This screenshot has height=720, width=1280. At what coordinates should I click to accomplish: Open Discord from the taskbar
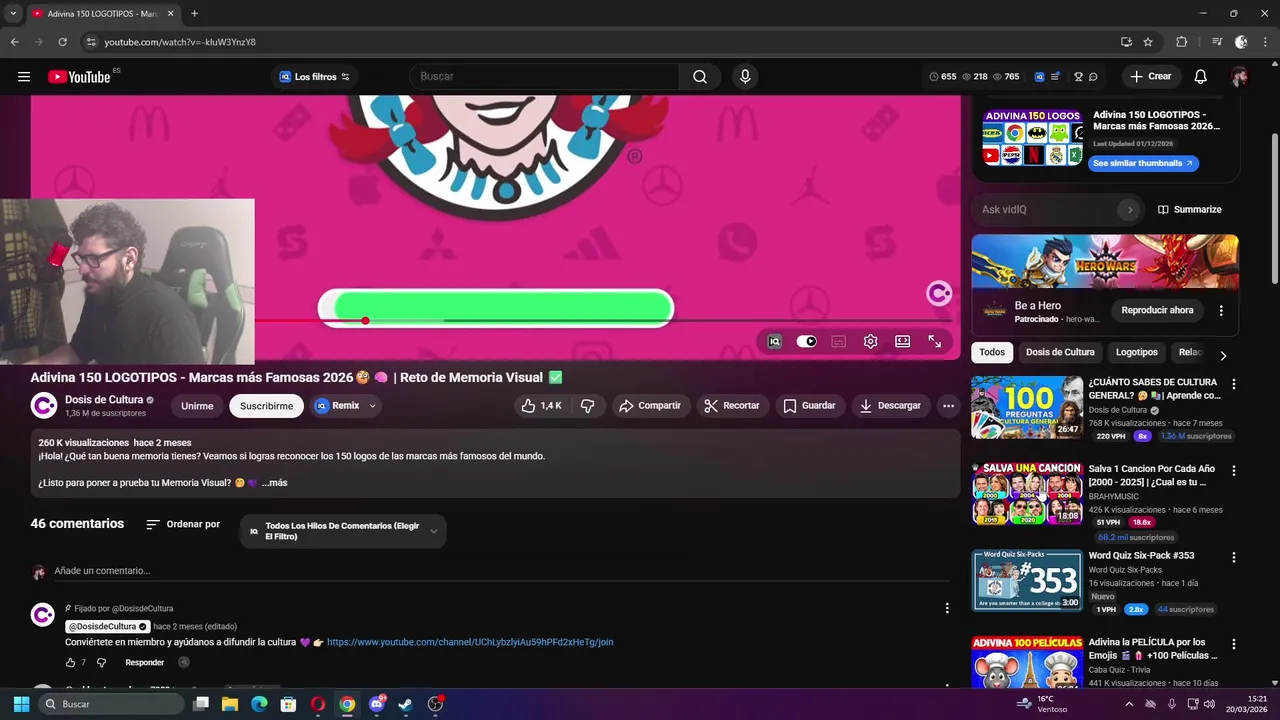(377, 704)
